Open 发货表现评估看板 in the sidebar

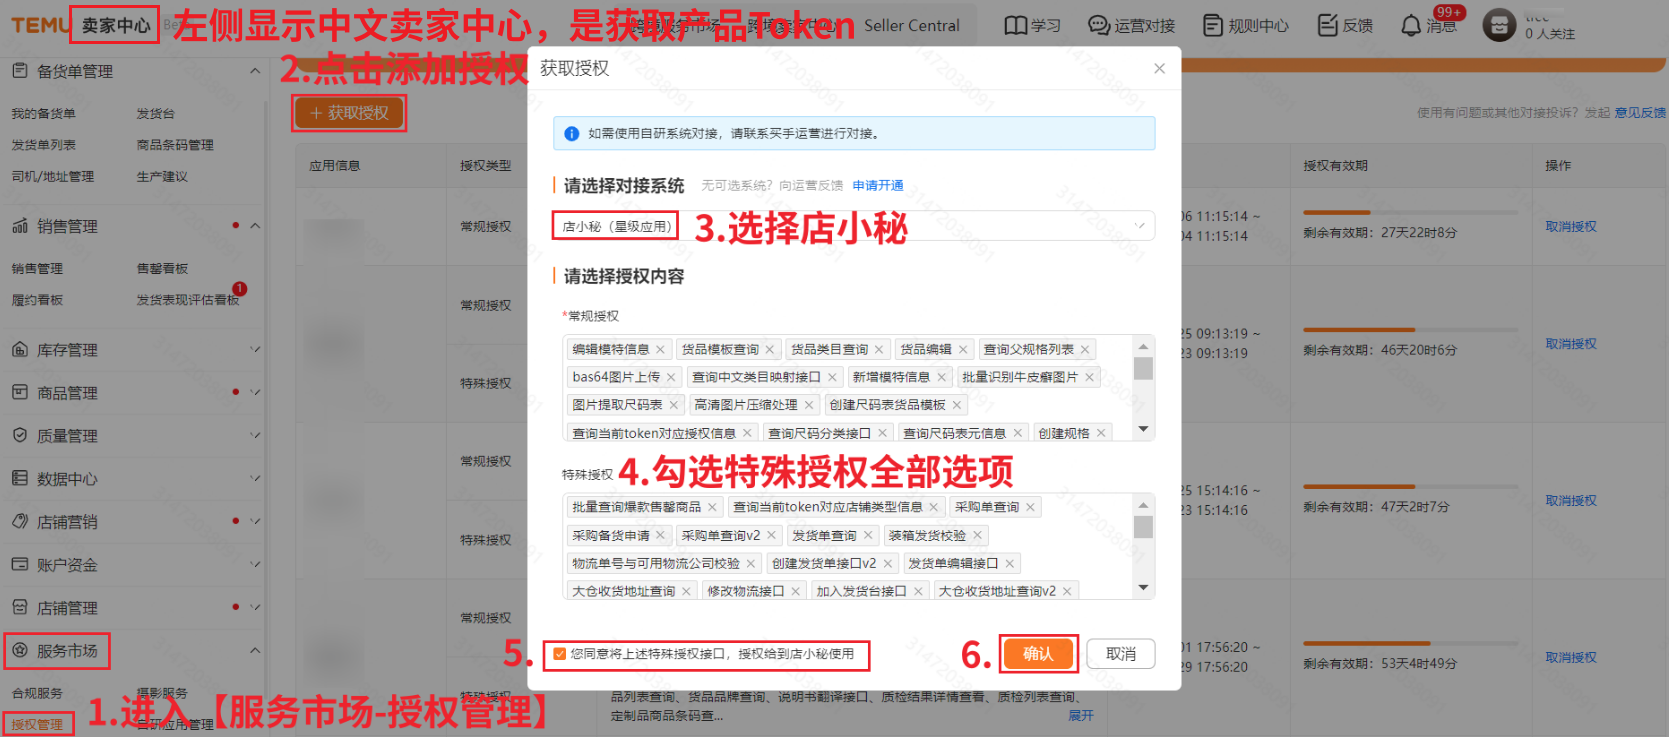pos(188,300)
